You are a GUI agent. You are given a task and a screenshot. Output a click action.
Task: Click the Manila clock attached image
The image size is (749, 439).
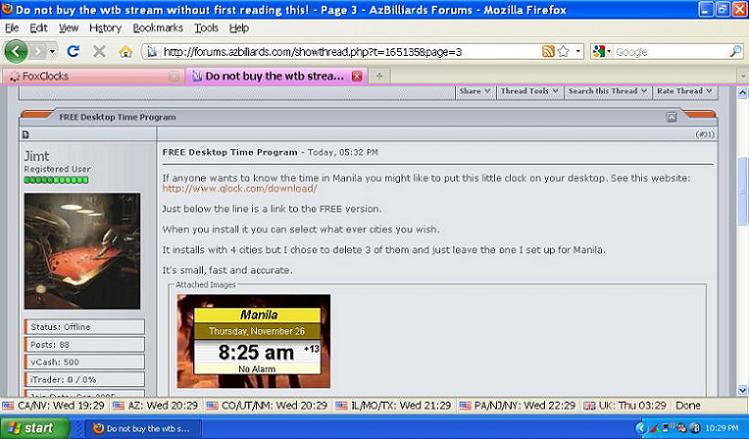(253, 341)
